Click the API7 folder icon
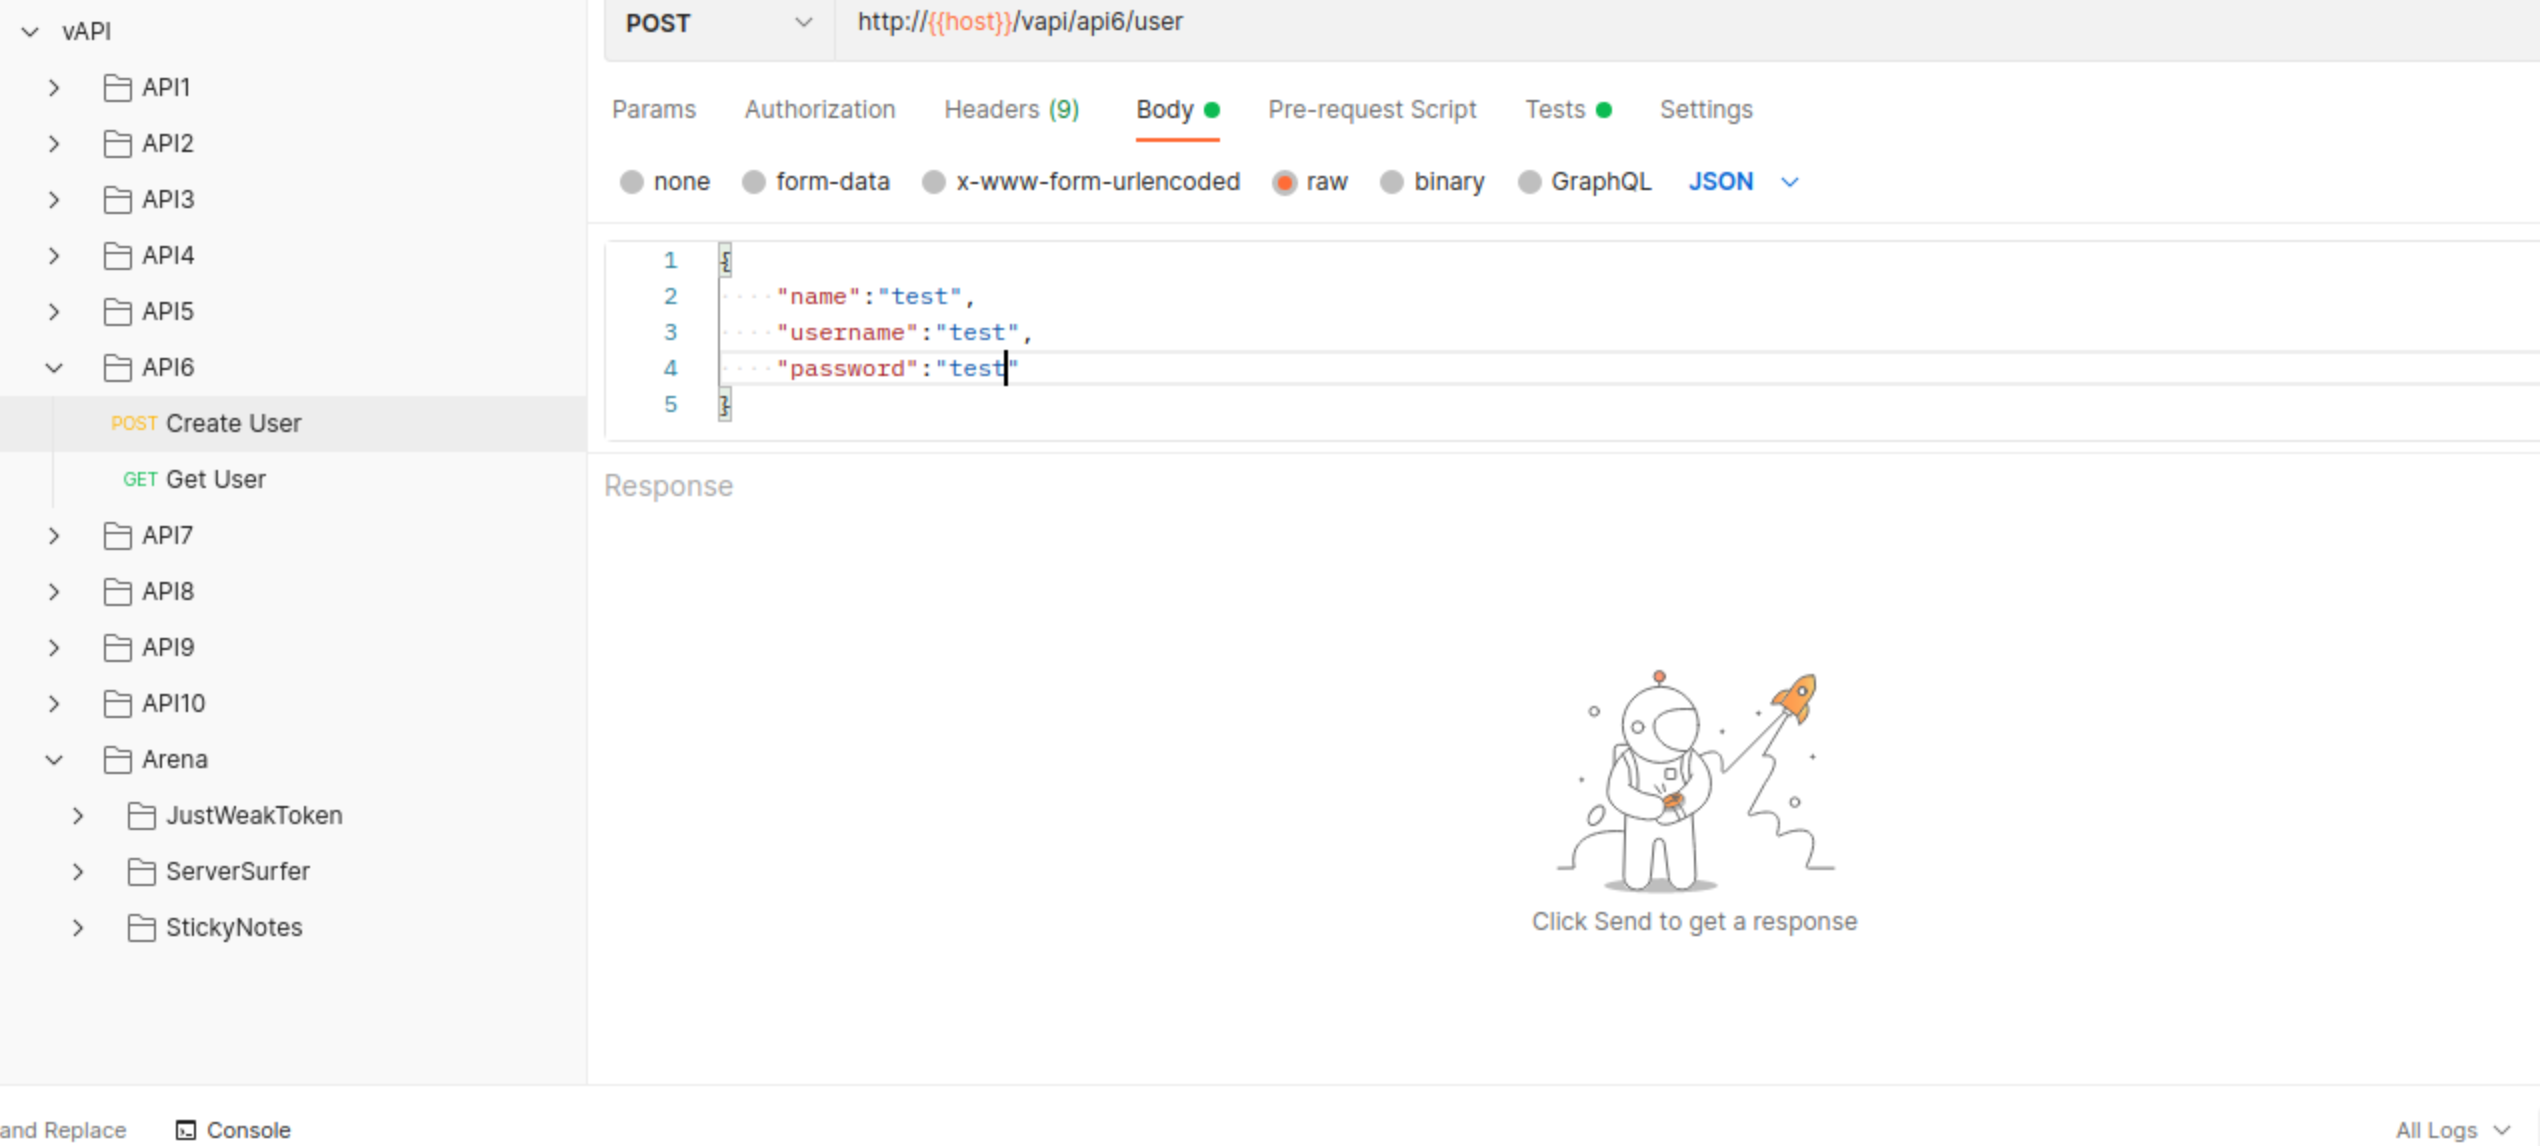 pos(117,536)
